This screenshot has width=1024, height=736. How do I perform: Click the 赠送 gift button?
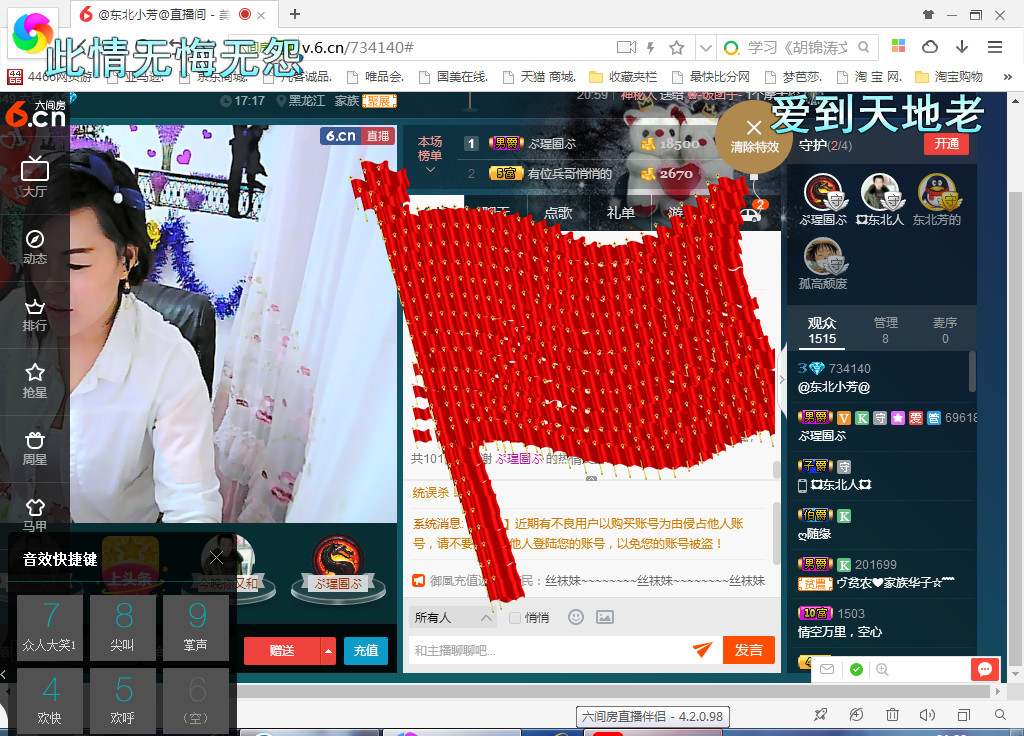pos(282,651)
